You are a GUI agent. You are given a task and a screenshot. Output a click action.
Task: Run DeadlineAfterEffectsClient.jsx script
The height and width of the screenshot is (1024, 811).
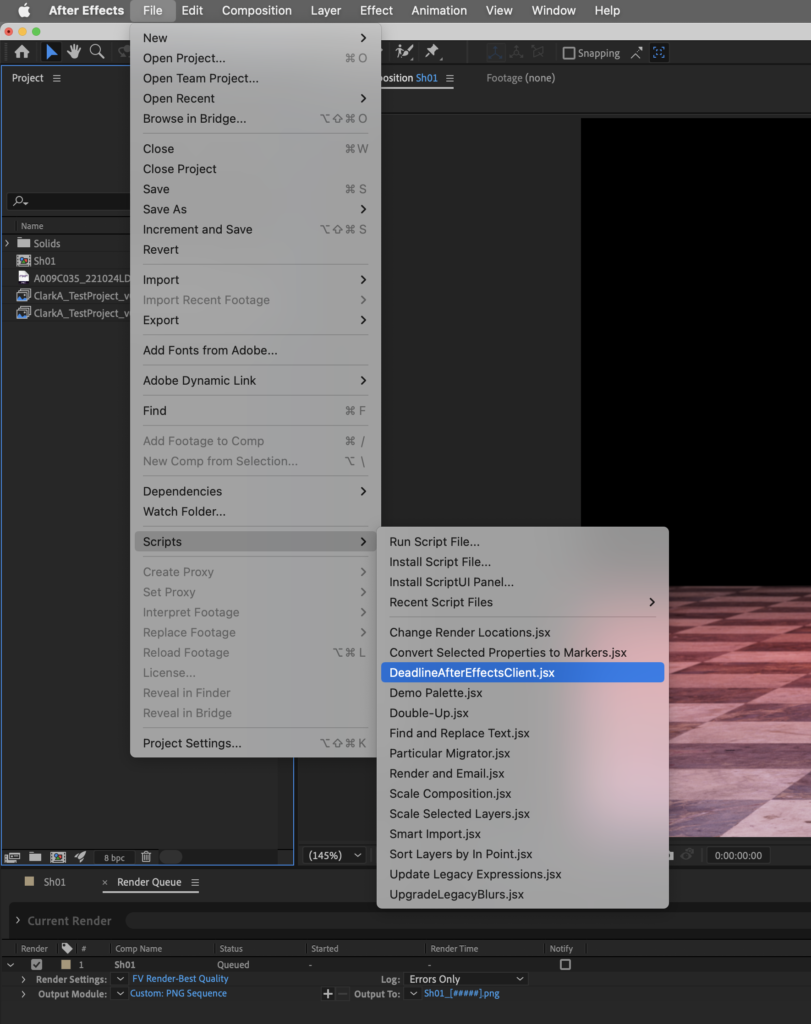[522, 673]
